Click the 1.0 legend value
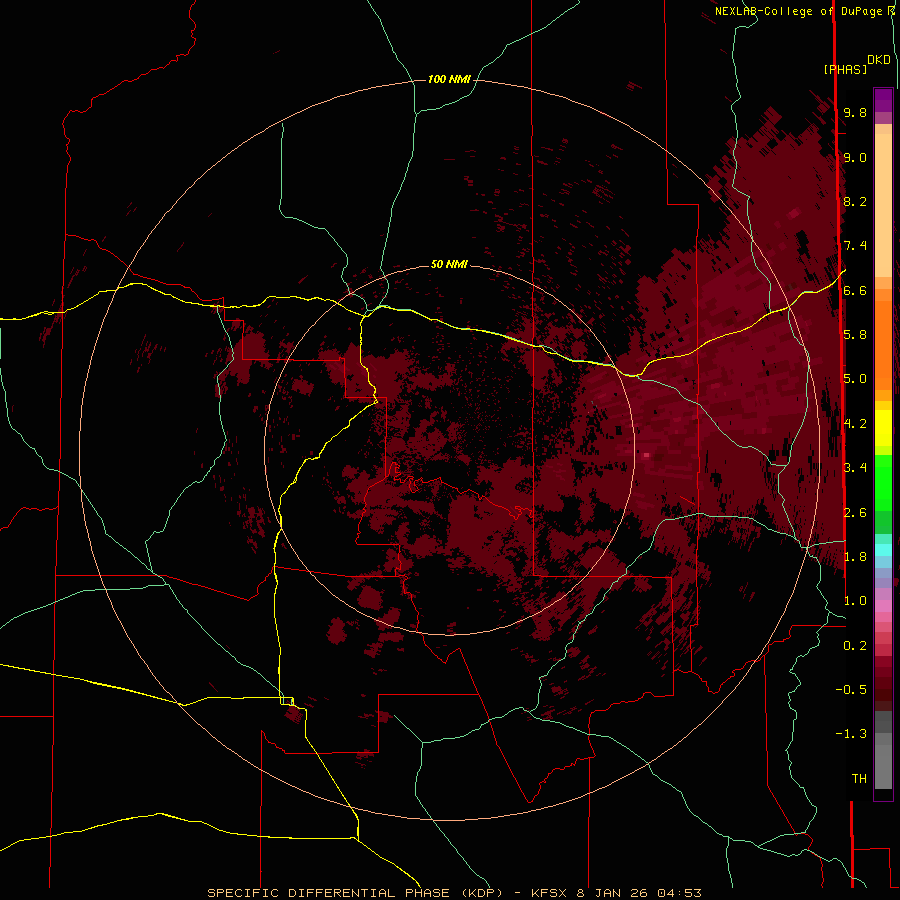 [855, 600]
